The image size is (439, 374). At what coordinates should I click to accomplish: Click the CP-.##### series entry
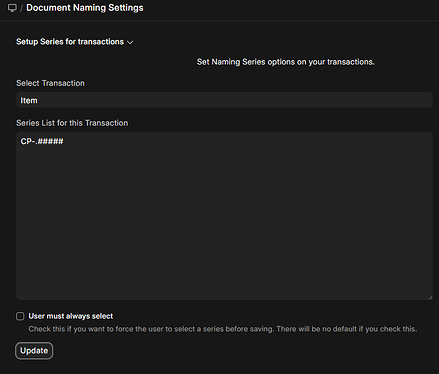point(42,141)
